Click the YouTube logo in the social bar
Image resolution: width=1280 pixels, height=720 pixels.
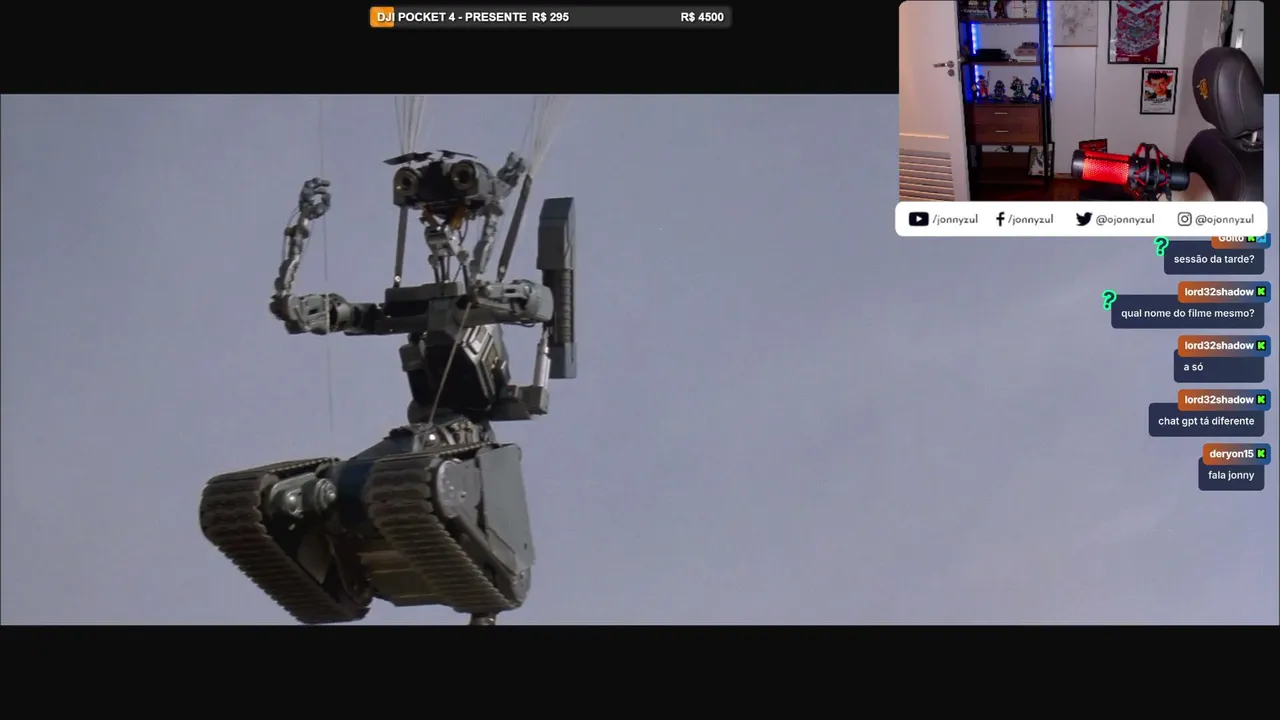click(x=918, y=219)
